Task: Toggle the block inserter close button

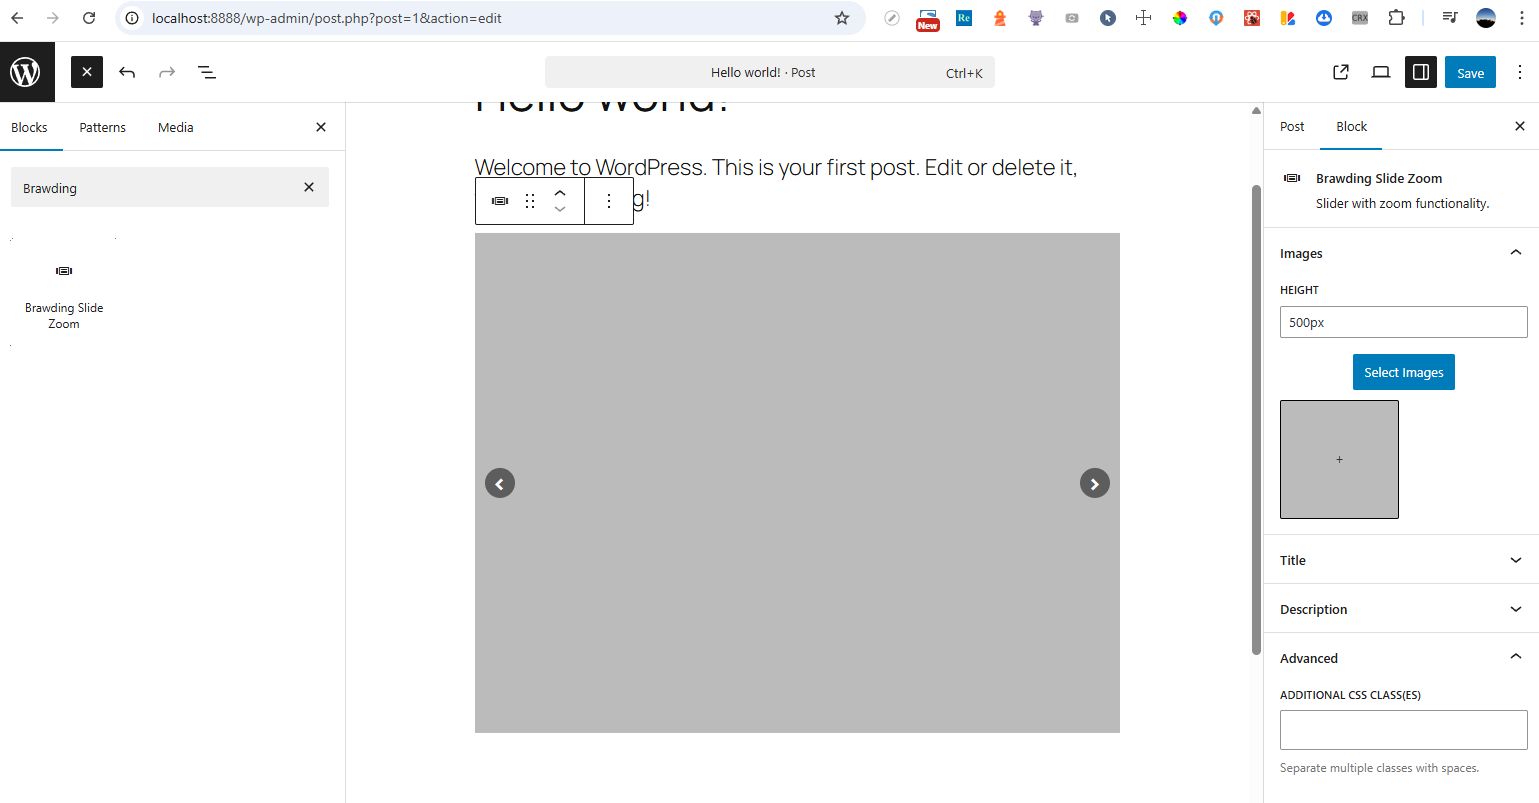Action: (x=87, y=72)
